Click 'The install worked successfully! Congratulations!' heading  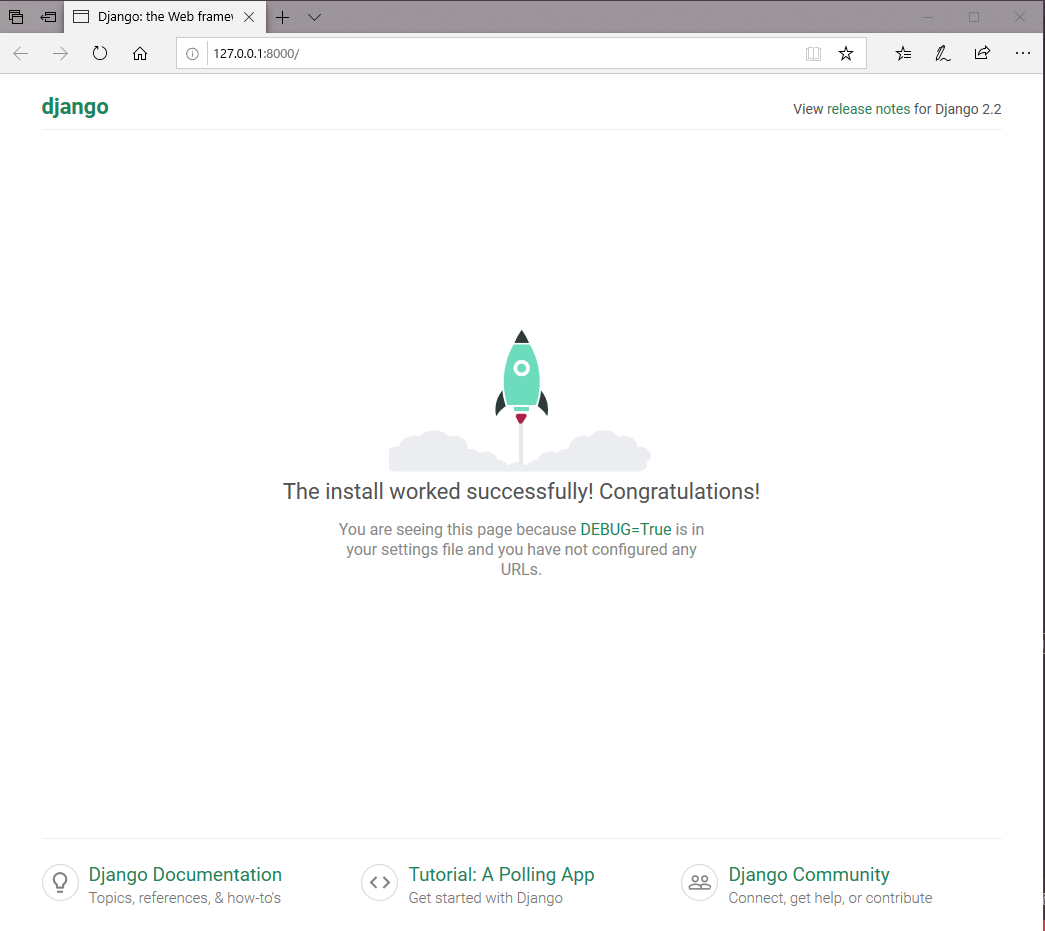pyautogui.click(x=521, y=491)
